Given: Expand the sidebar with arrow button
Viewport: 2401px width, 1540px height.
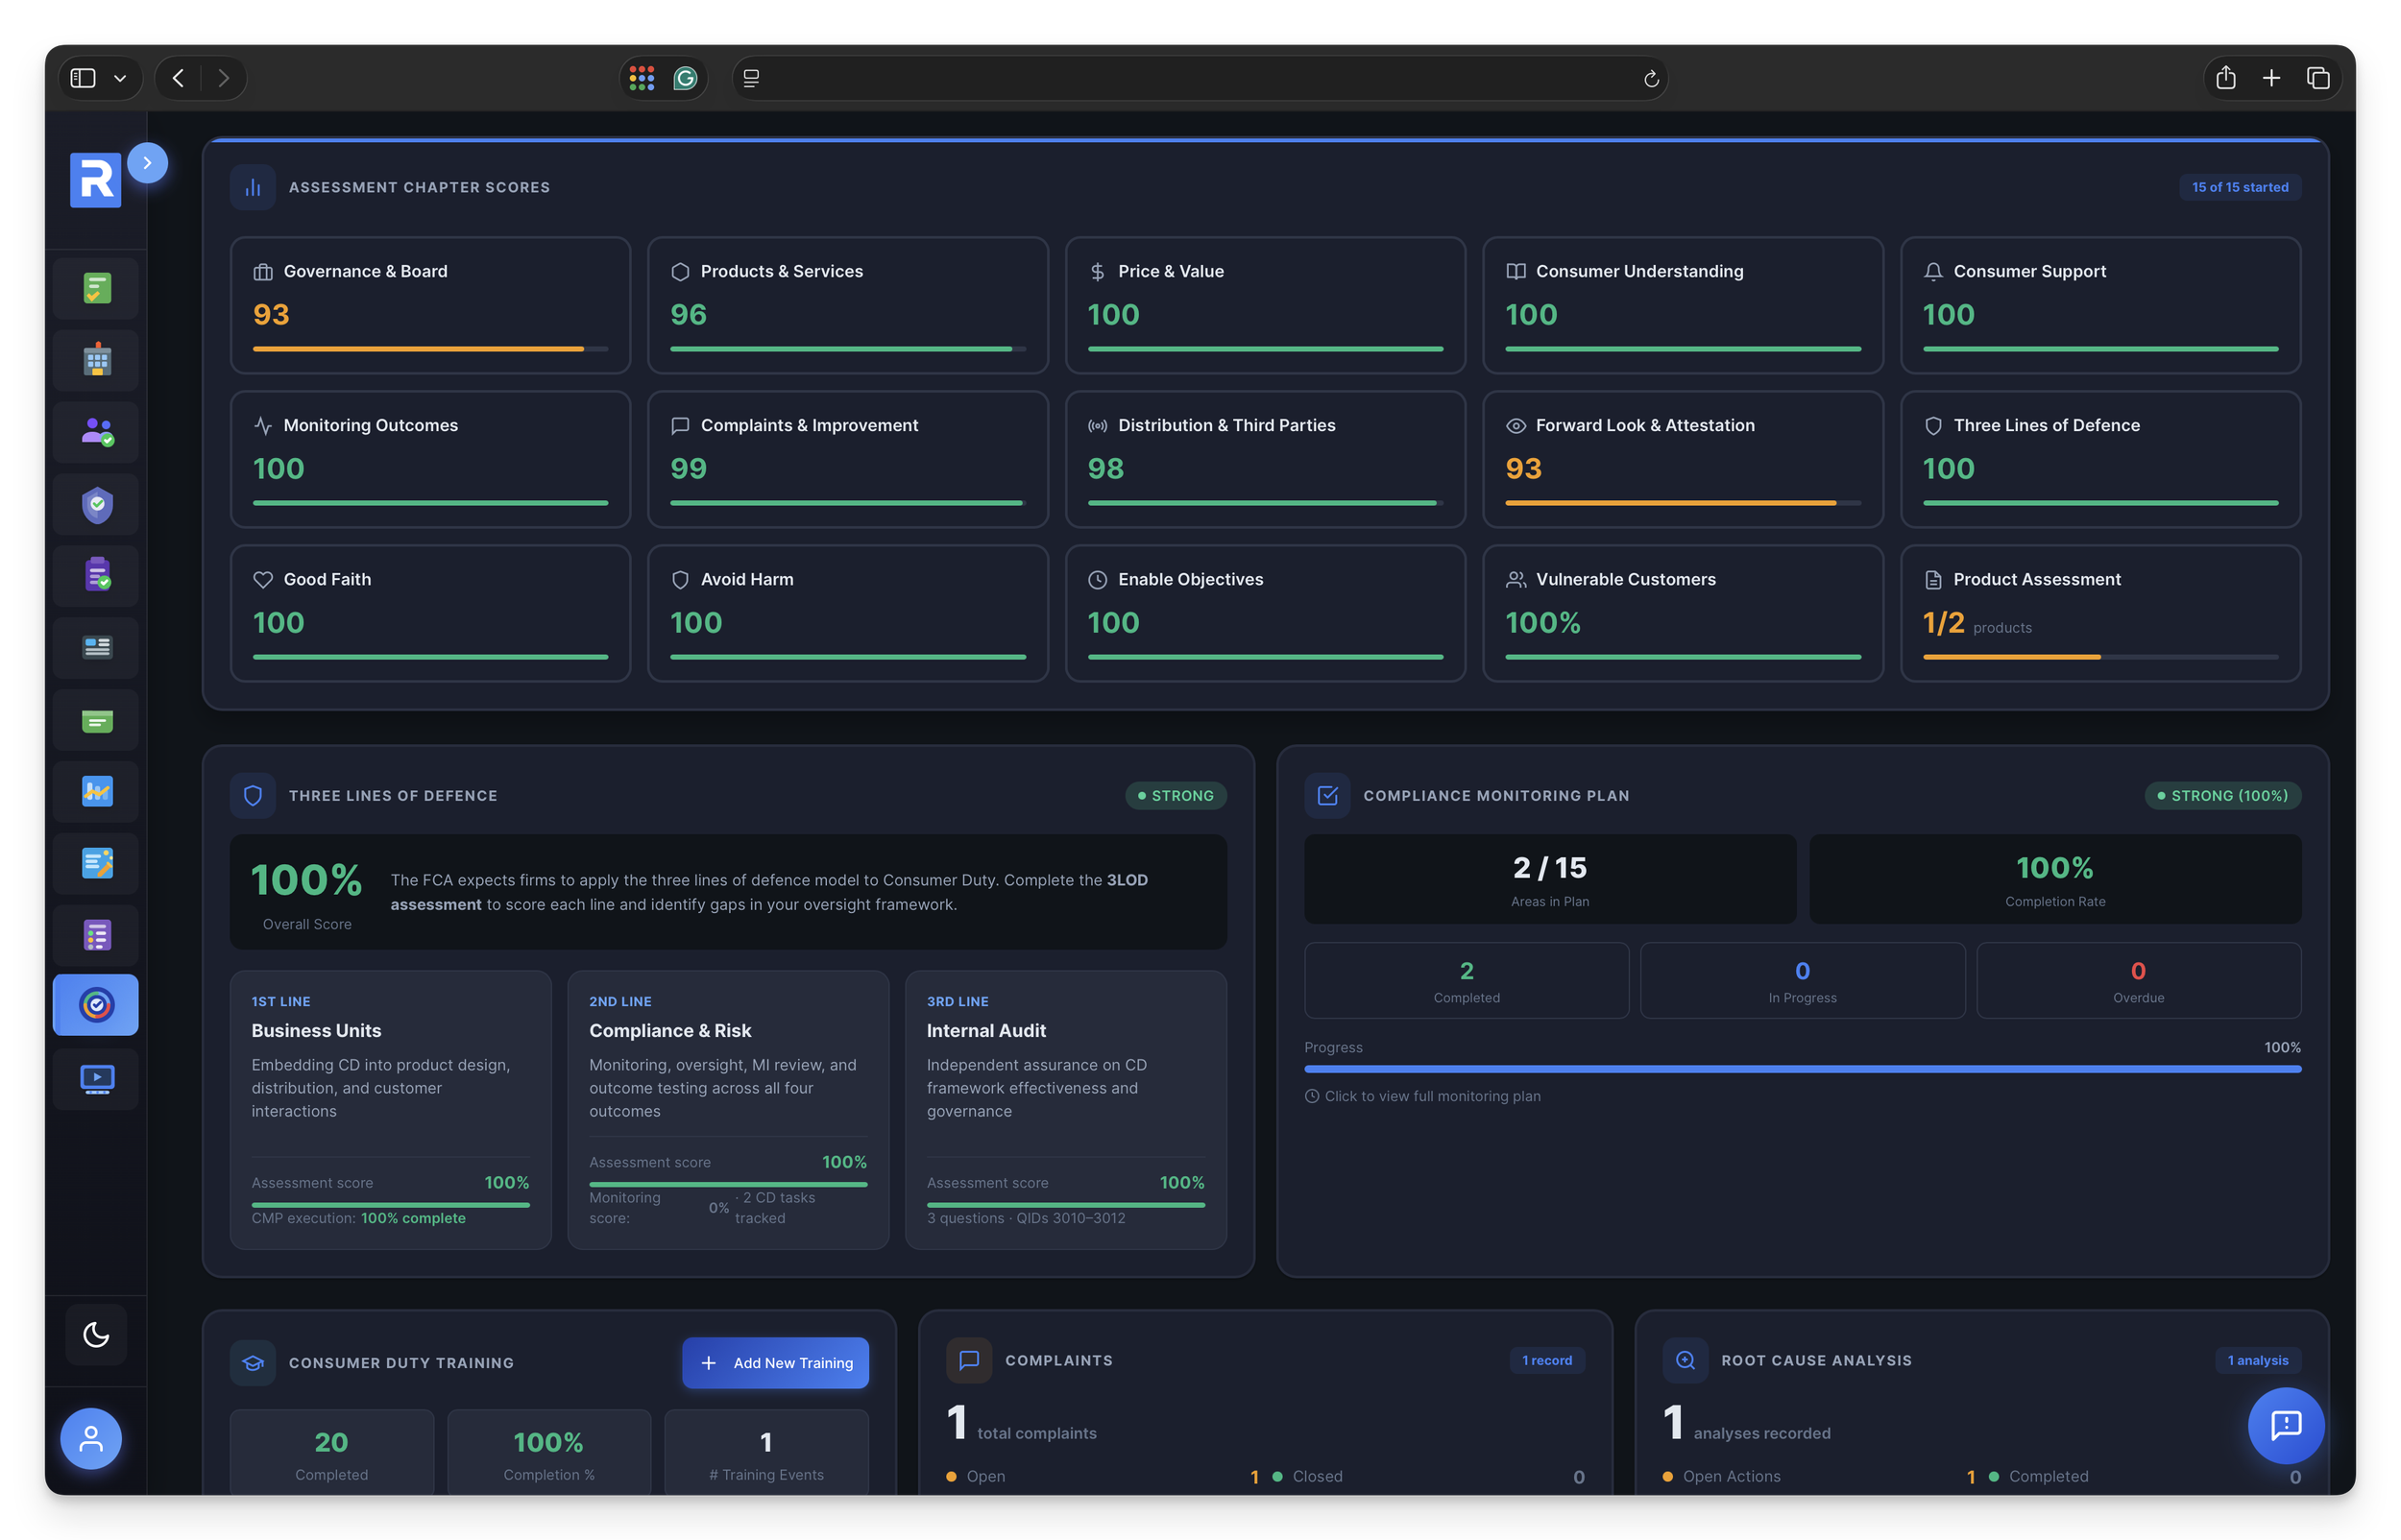Looking at the screenshot, I should pos(147,163).
